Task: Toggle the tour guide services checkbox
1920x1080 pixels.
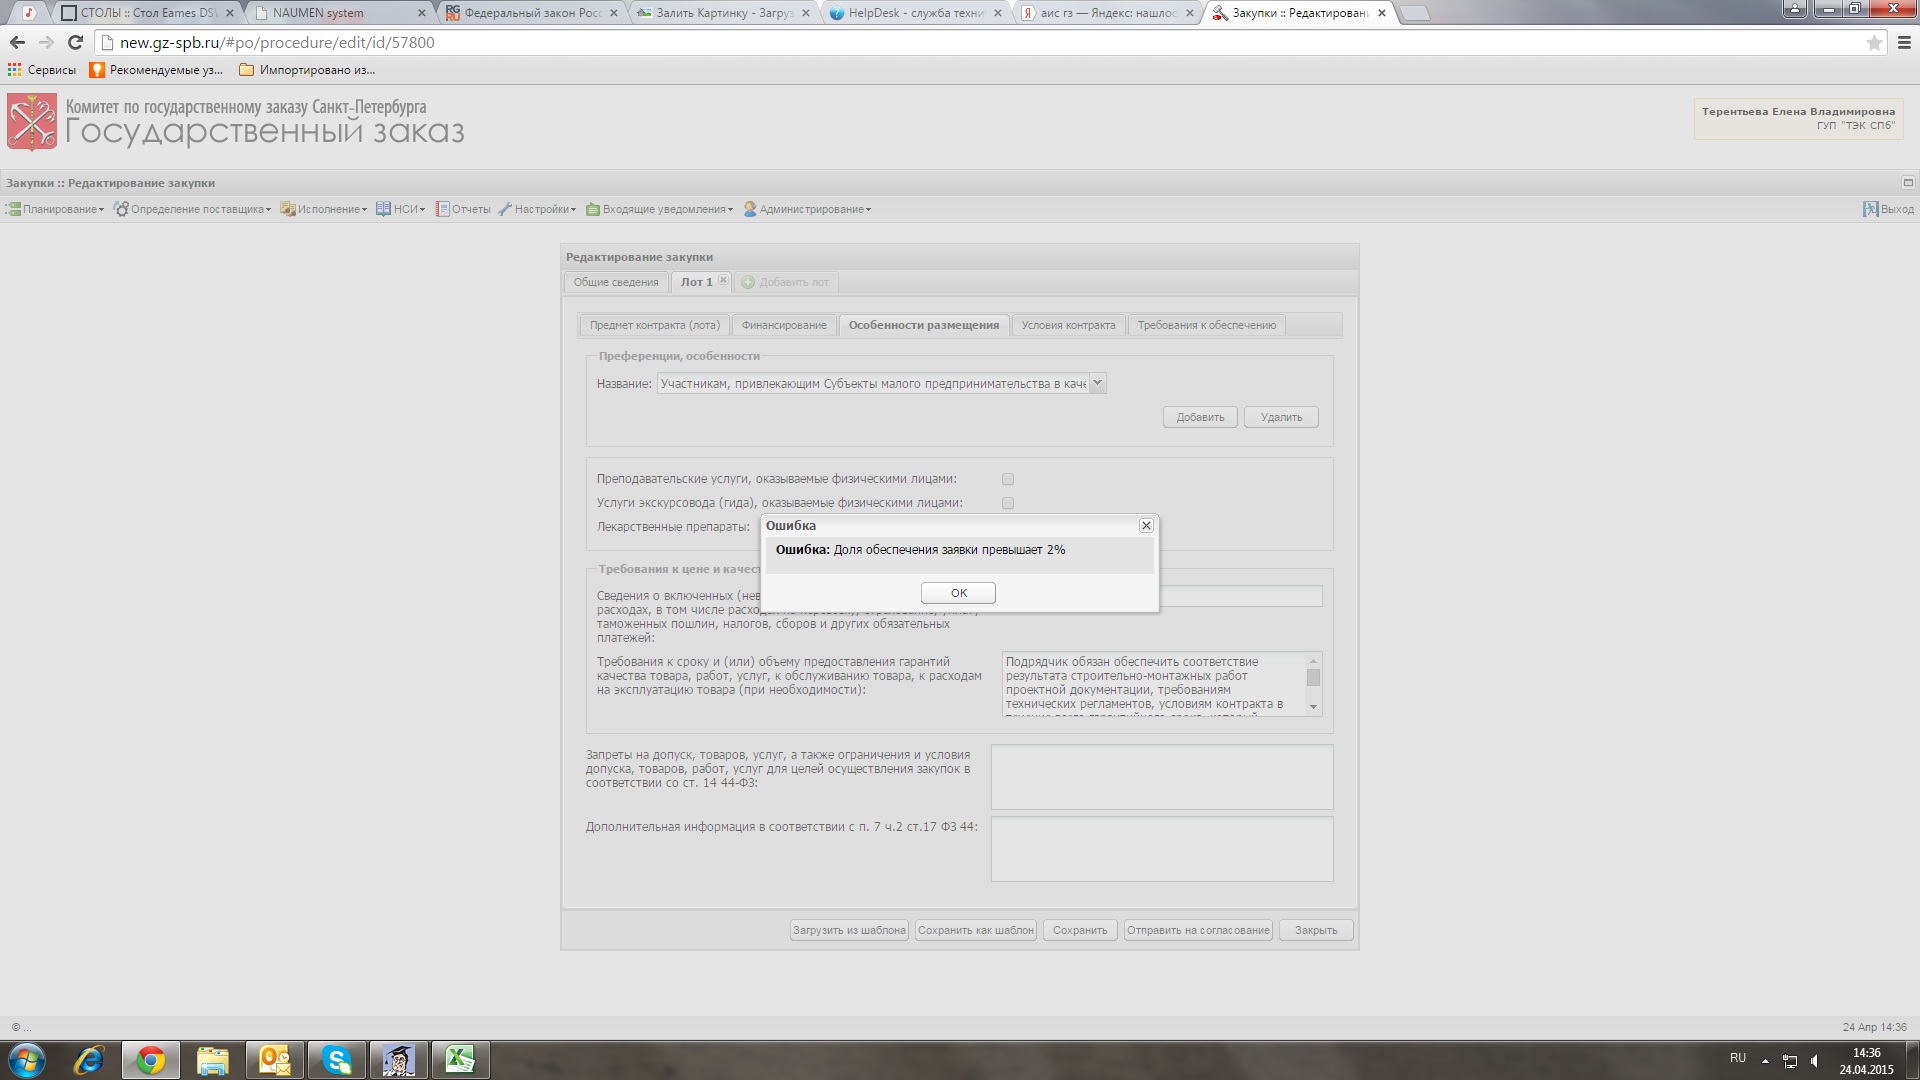Action: [x=1008, y=503]
